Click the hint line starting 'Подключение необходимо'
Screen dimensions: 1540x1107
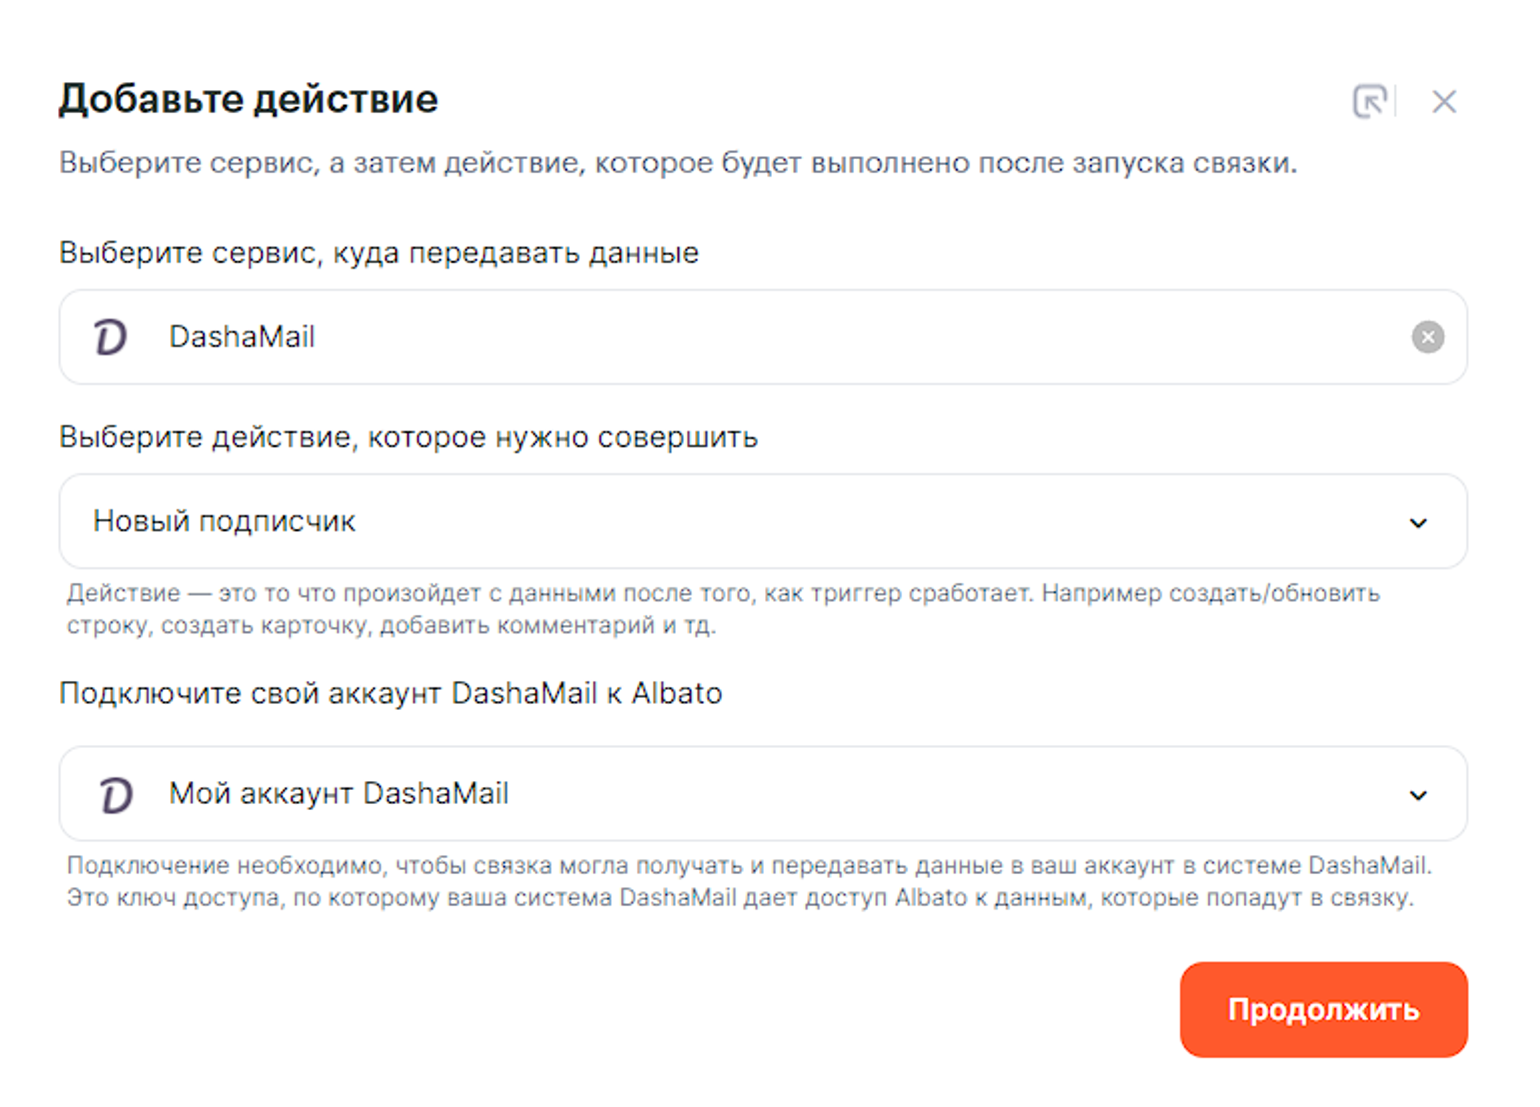pos(748,865)
